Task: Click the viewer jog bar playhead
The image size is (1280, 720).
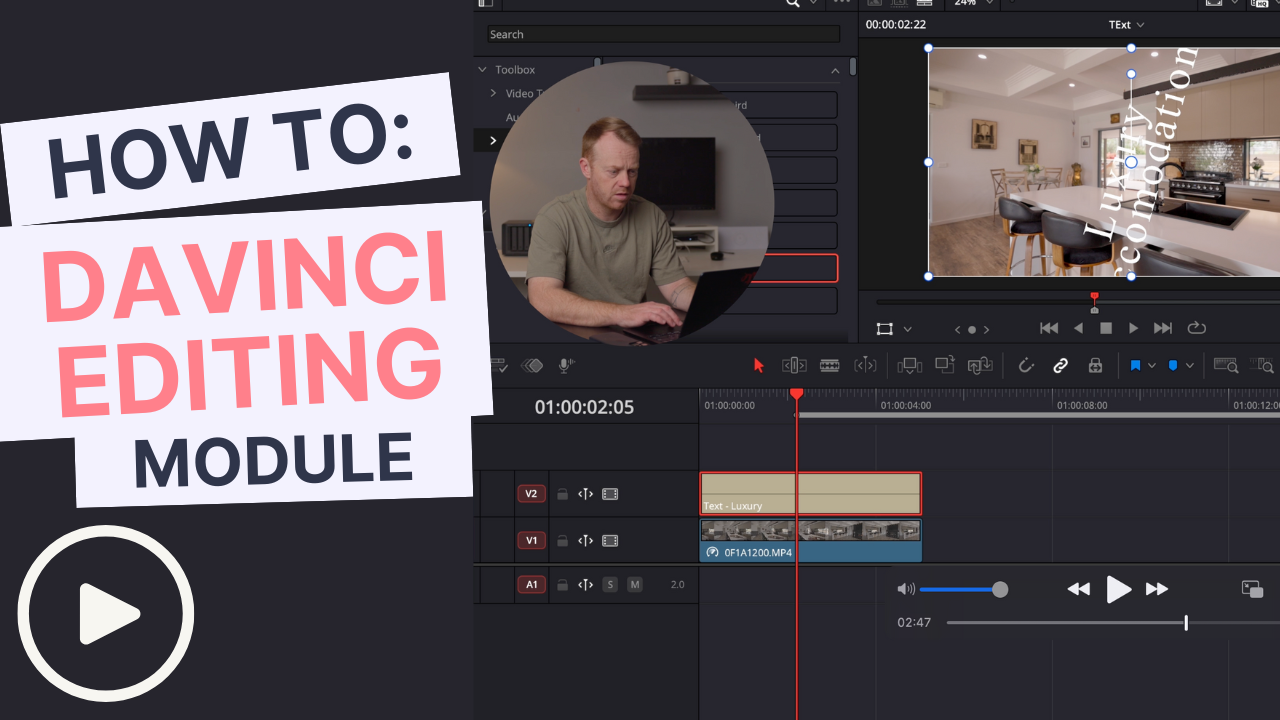Action: click(x=1094, y=302)
